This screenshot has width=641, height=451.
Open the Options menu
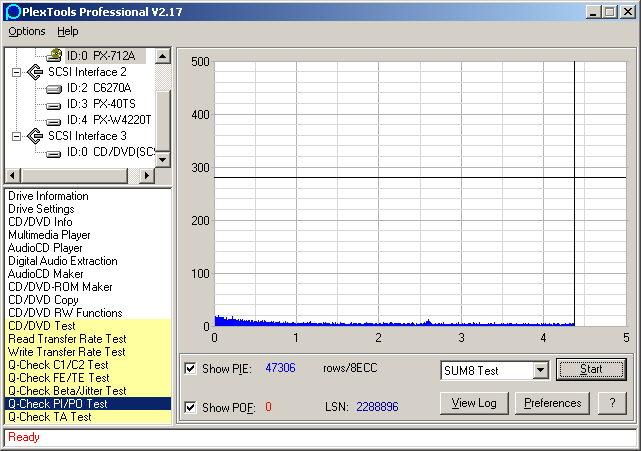point(27,31)
